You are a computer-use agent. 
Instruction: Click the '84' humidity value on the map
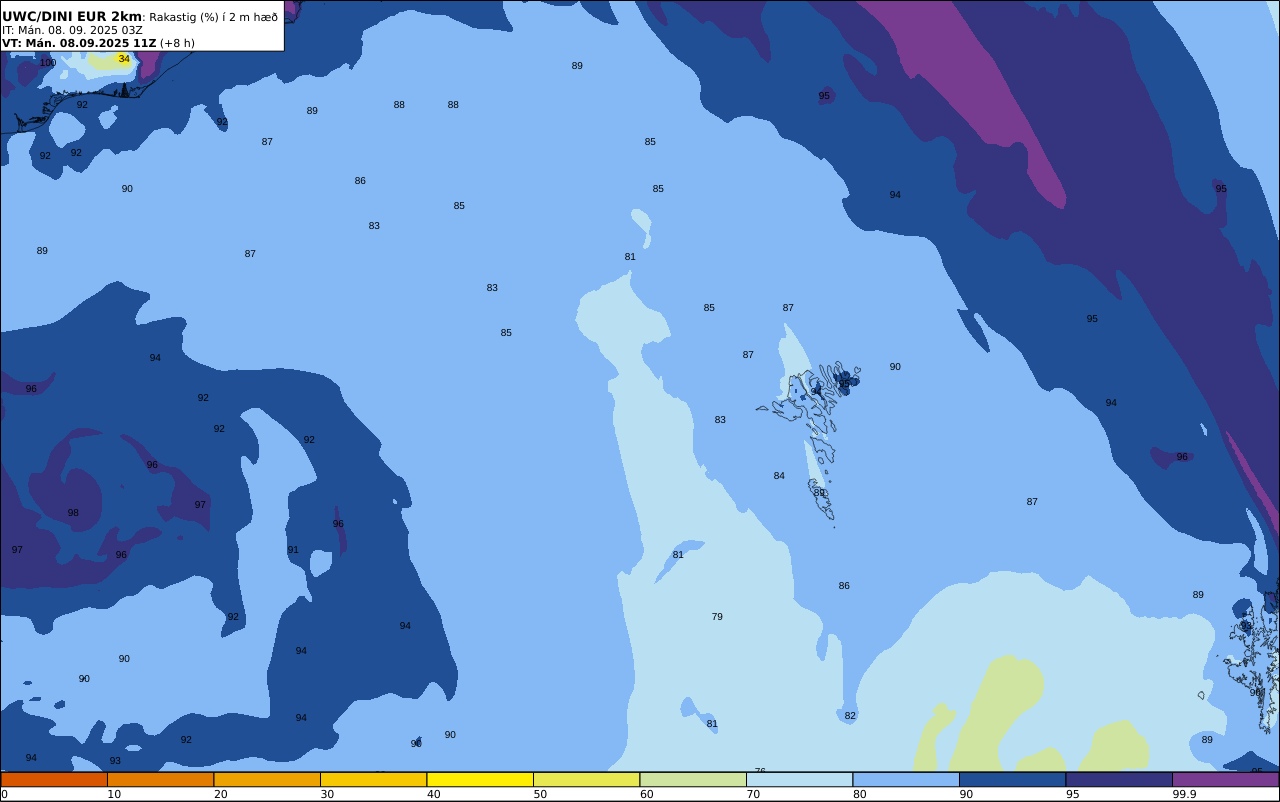click(x=779, y=476)
